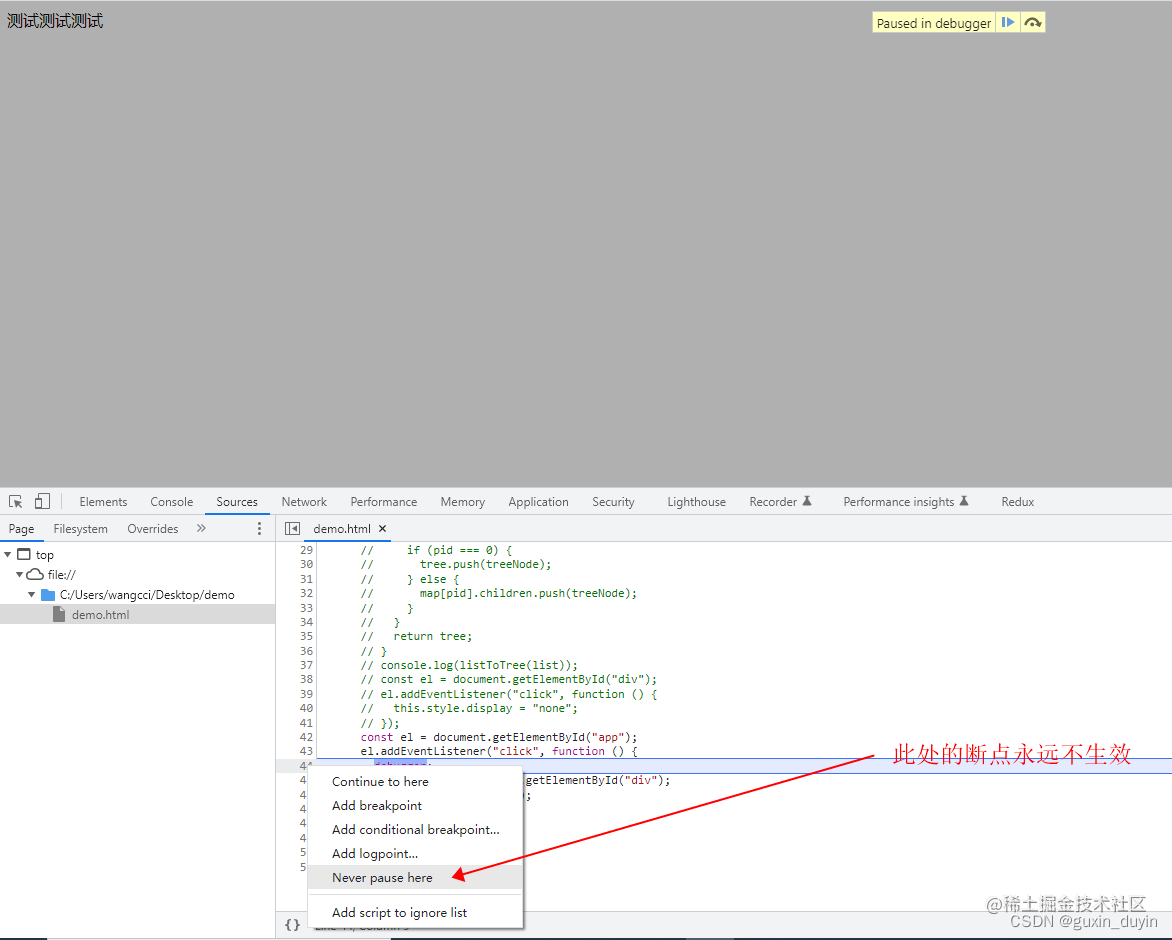Select the file:// tree item
This screenshot has width=1172, height=940.
click(138, 575)
